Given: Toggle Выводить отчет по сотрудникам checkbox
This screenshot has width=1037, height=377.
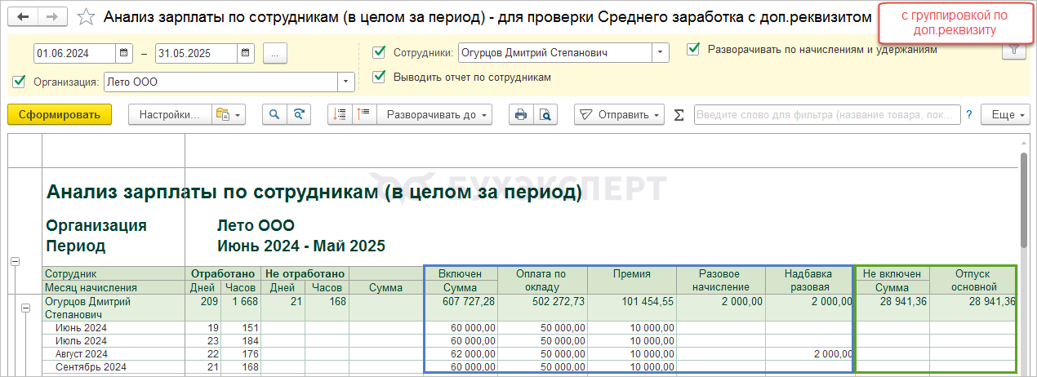Looking at the screenshot, I should 379,77.
